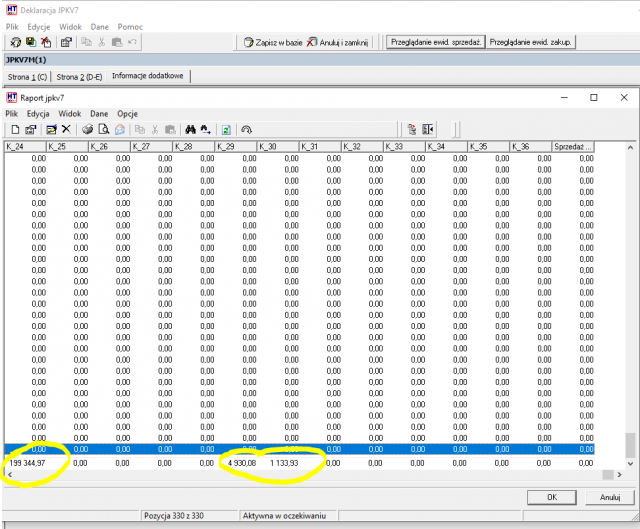Close the Raport jpkv7 window
The height and width of the screenshot is (529, 640).
point(624,98)
